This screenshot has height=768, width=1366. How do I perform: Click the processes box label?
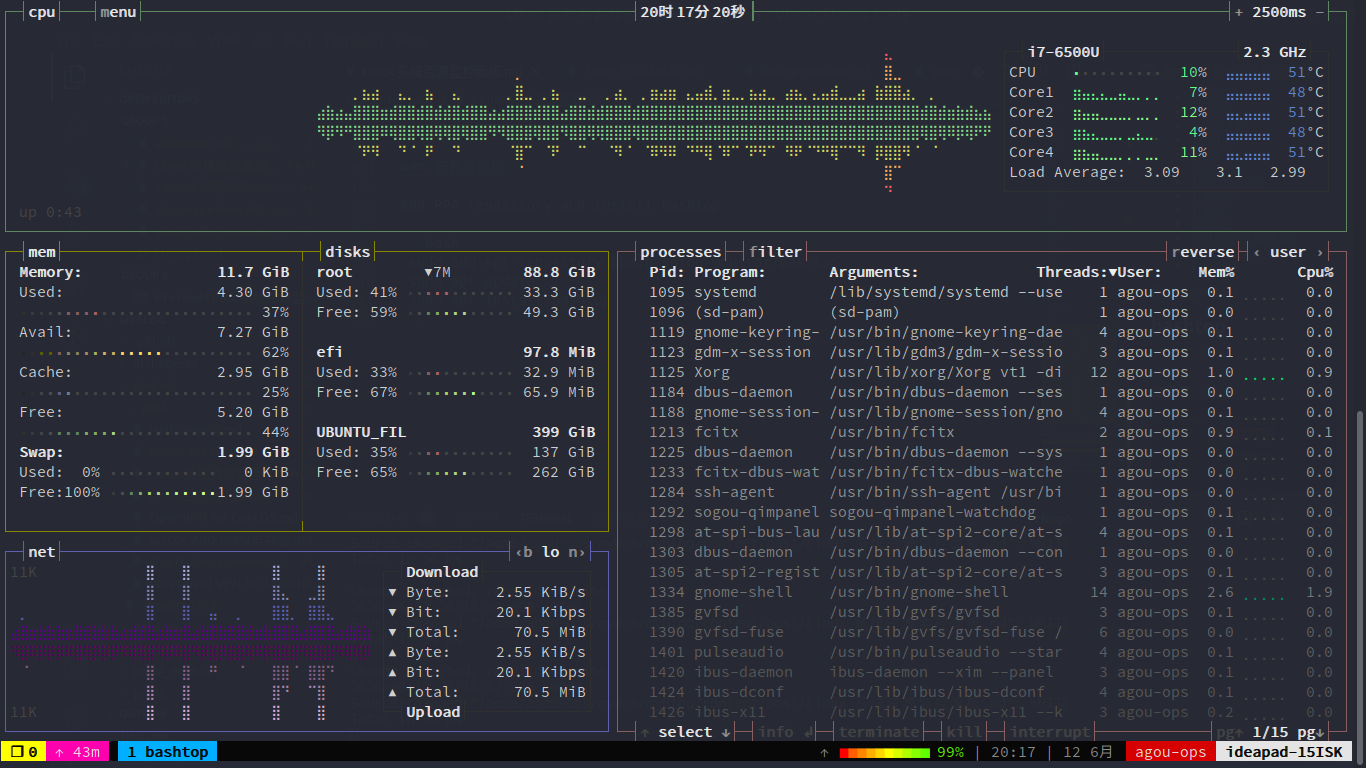680,252
